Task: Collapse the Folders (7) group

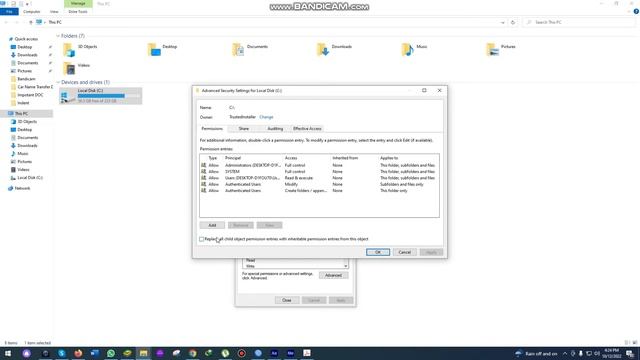Action: click(x=58, y=36)
